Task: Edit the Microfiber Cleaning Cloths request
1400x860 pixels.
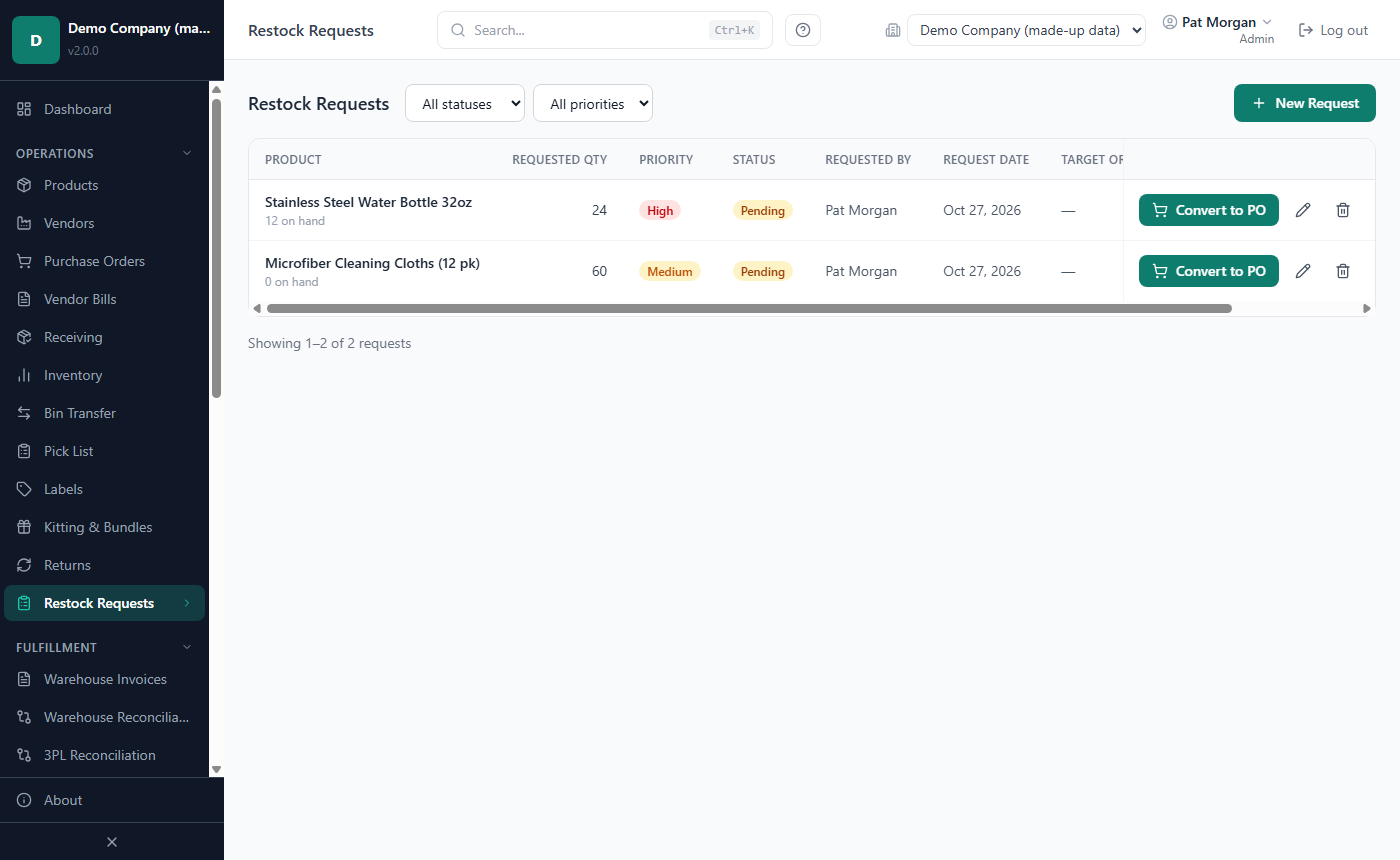Action: pyautogui.click(x=1303, y=271)
